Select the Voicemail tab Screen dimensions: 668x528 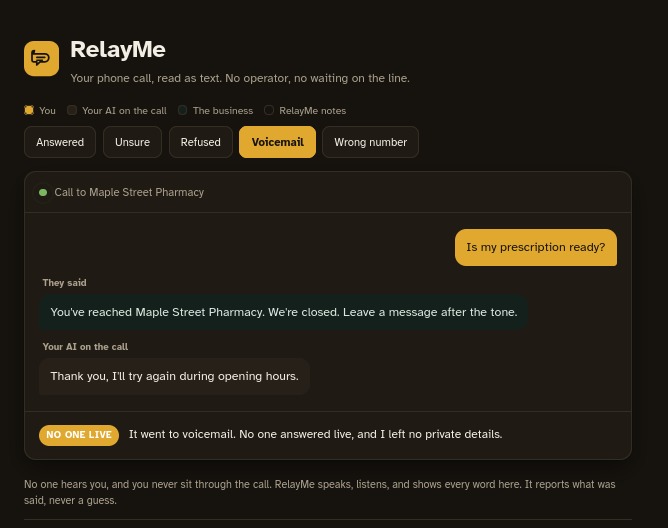click(277, 142)
